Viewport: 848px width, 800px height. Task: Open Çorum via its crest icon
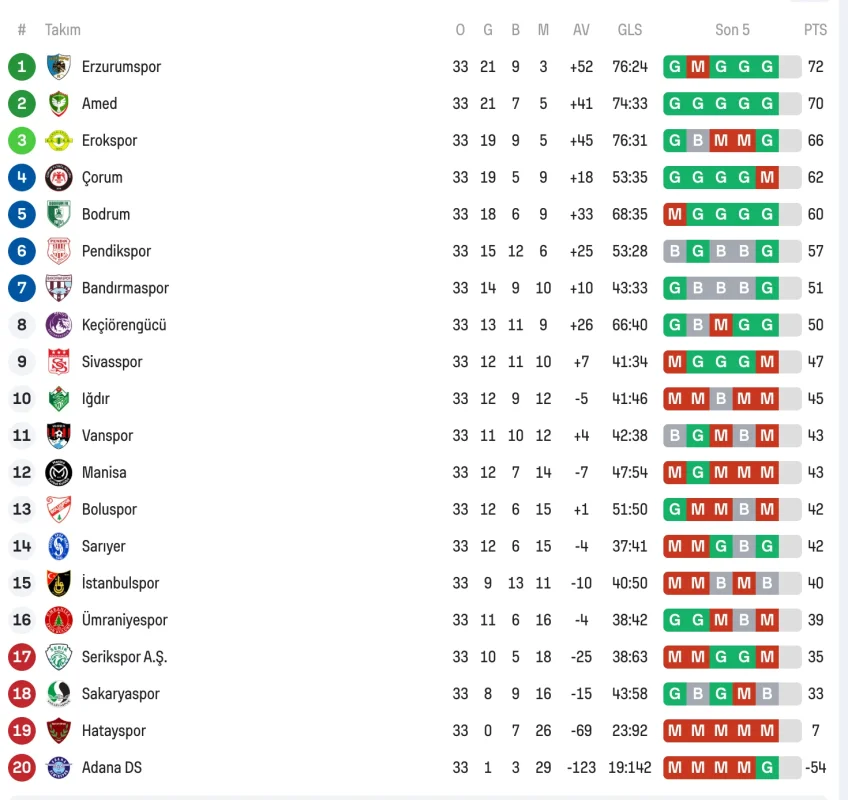tap(59, 178)
